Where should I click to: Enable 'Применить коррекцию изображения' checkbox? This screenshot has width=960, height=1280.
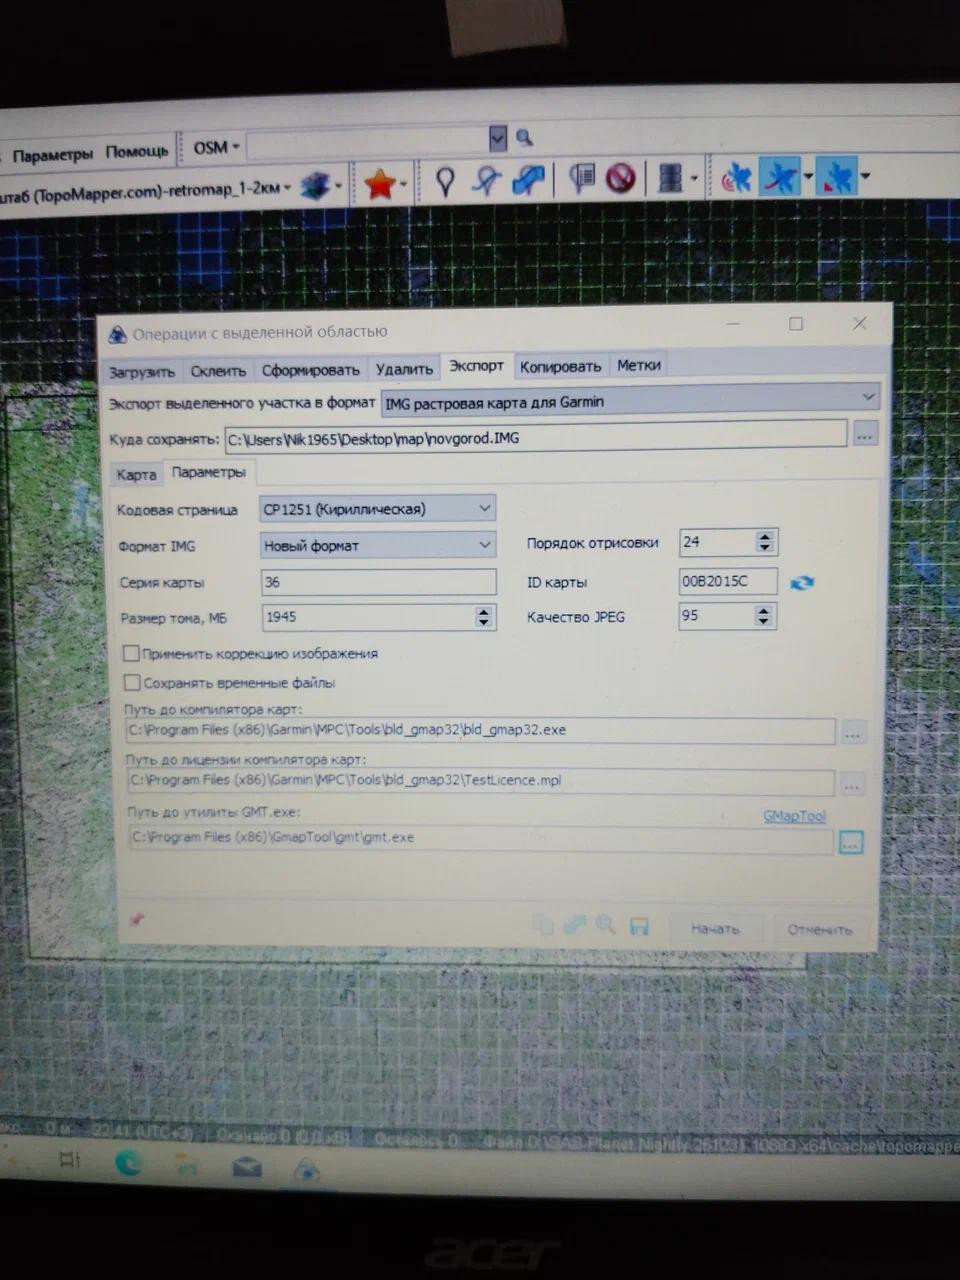click(x=131, y=654)
